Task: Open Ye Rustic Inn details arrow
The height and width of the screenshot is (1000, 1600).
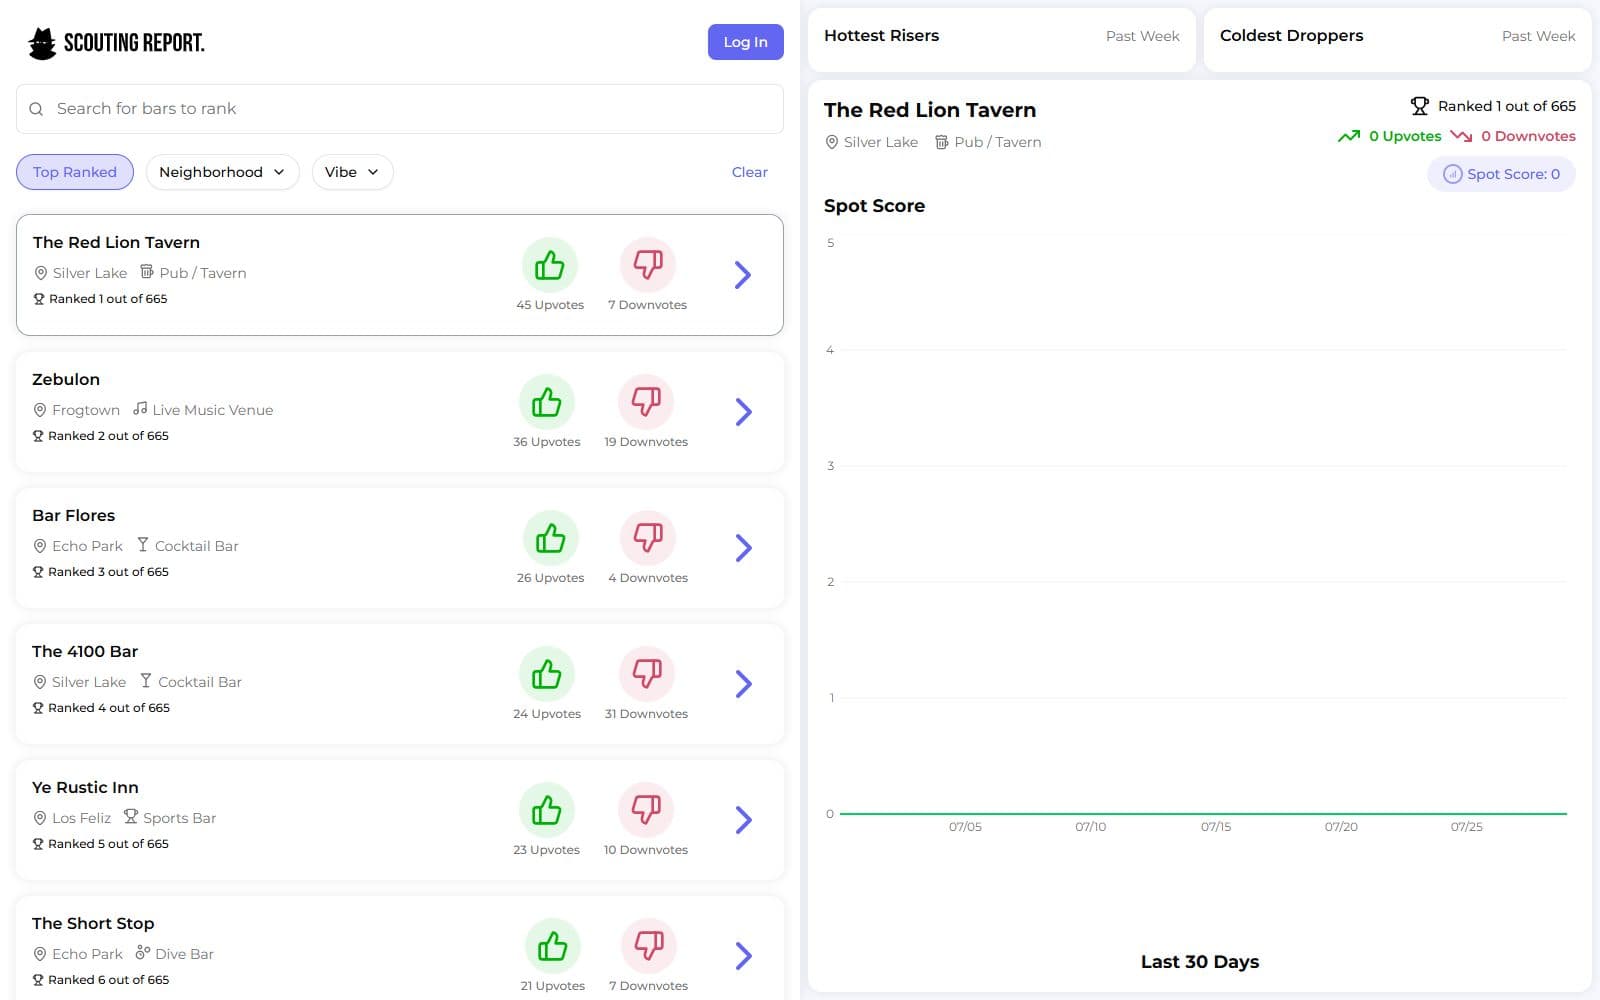Action: [743, 820]
